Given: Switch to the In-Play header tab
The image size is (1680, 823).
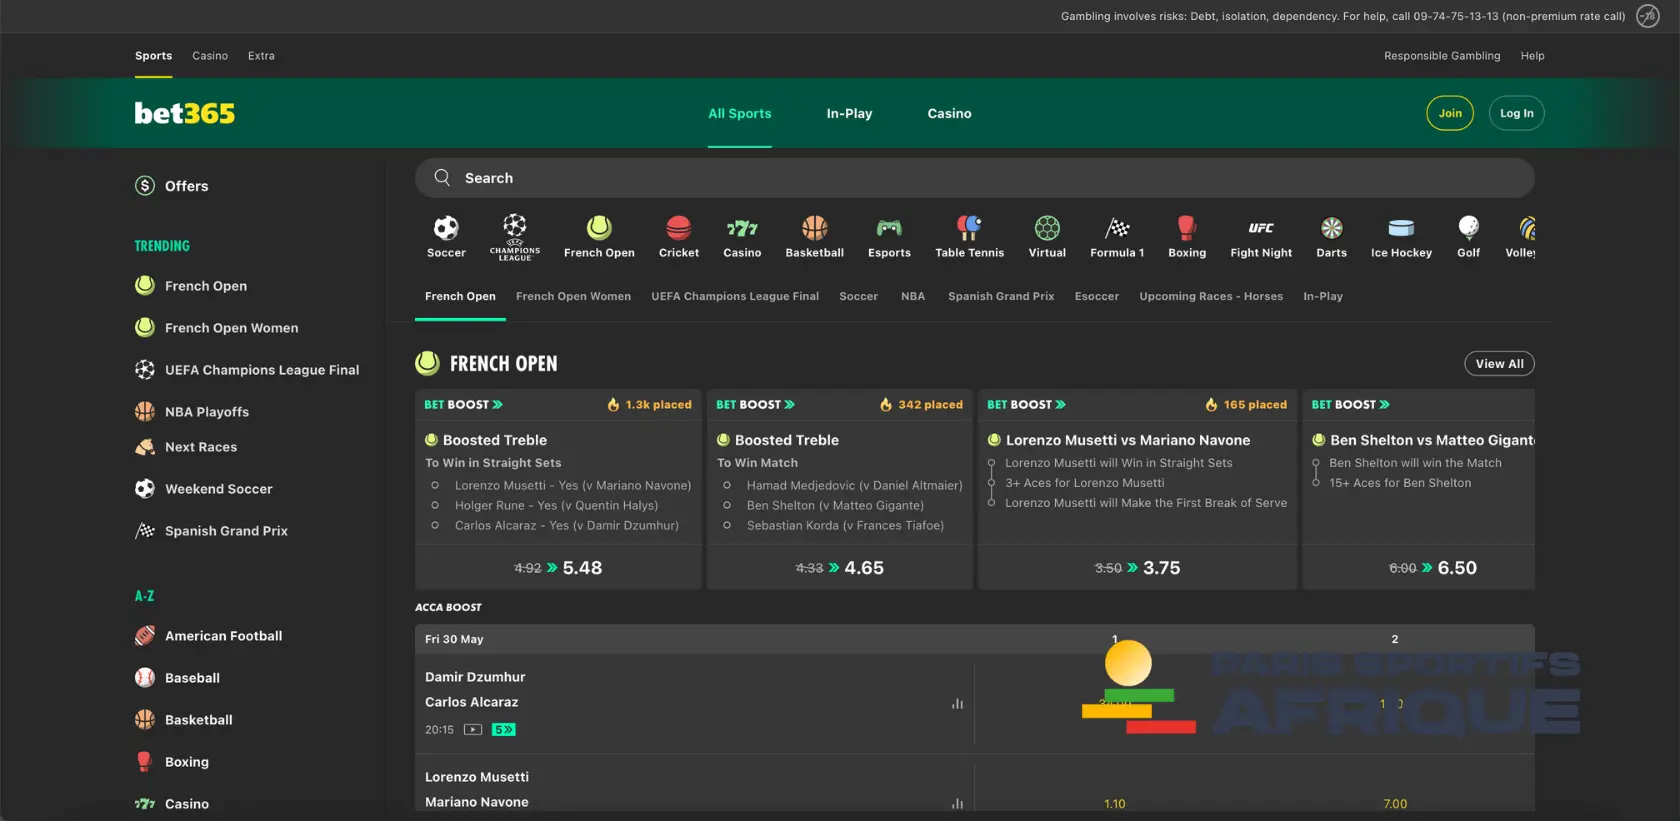Looking at the screenshot, I should (x=849, y=113).
